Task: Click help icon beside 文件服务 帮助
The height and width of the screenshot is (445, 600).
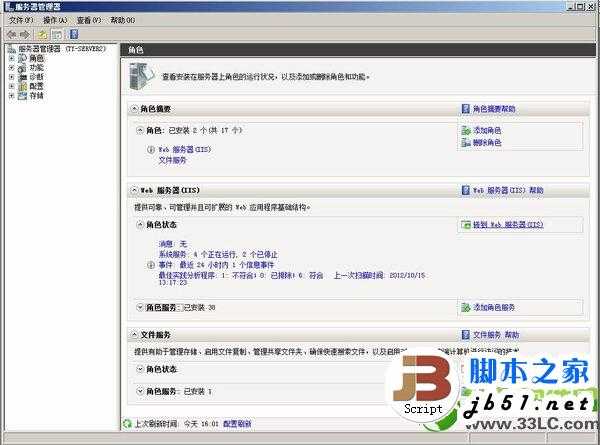Action: (x=465, y=335)
